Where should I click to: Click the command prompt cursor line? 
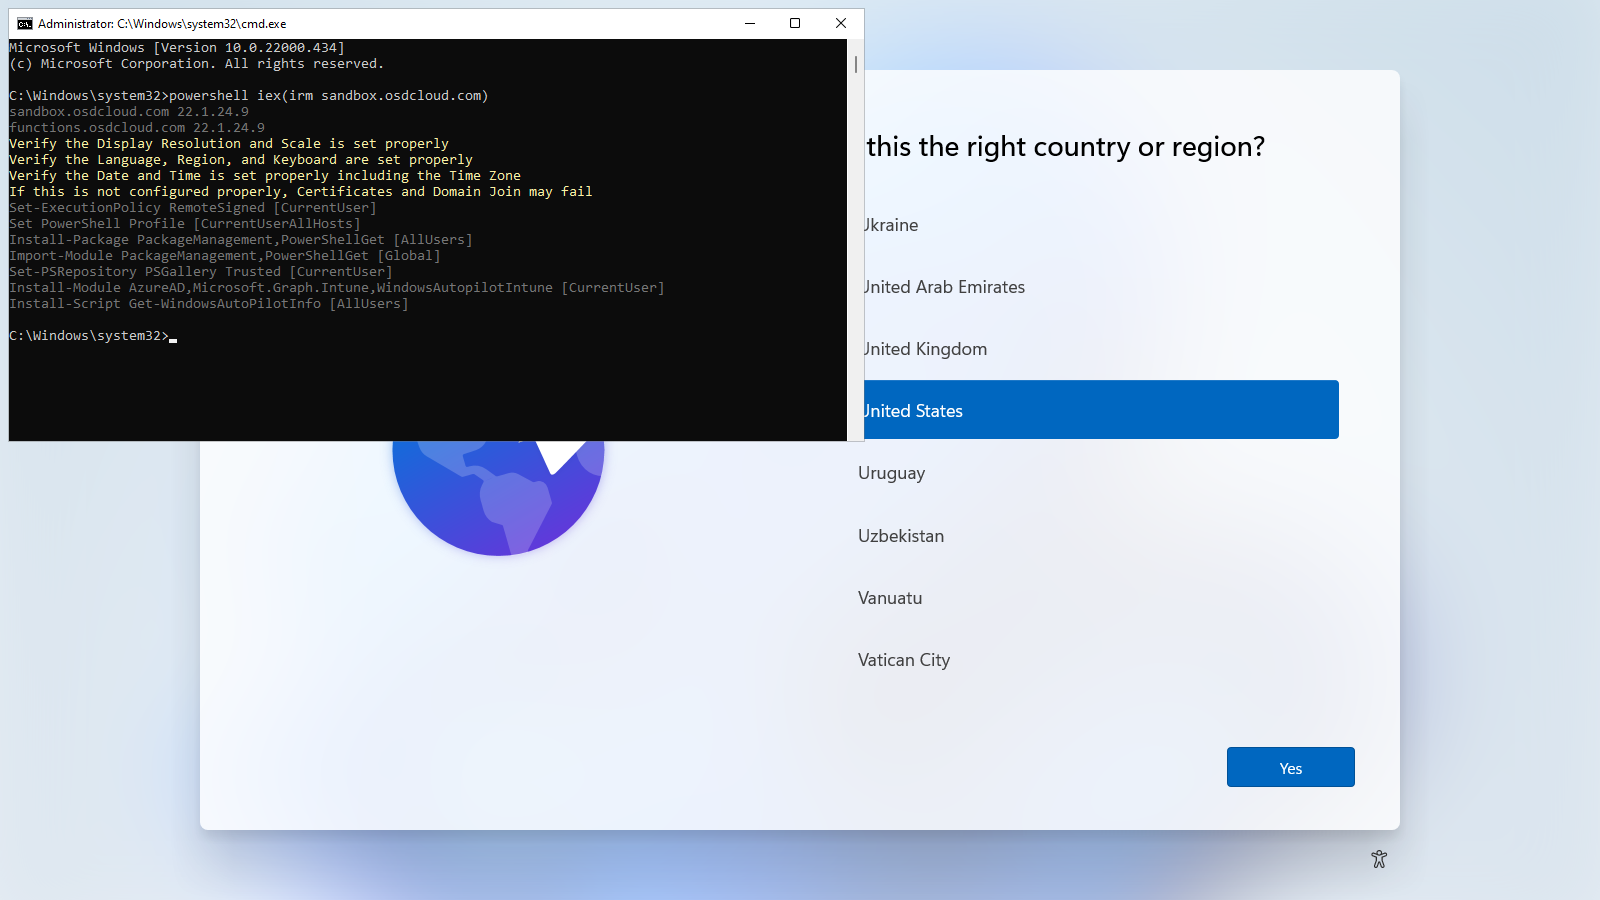pos(93,336)
